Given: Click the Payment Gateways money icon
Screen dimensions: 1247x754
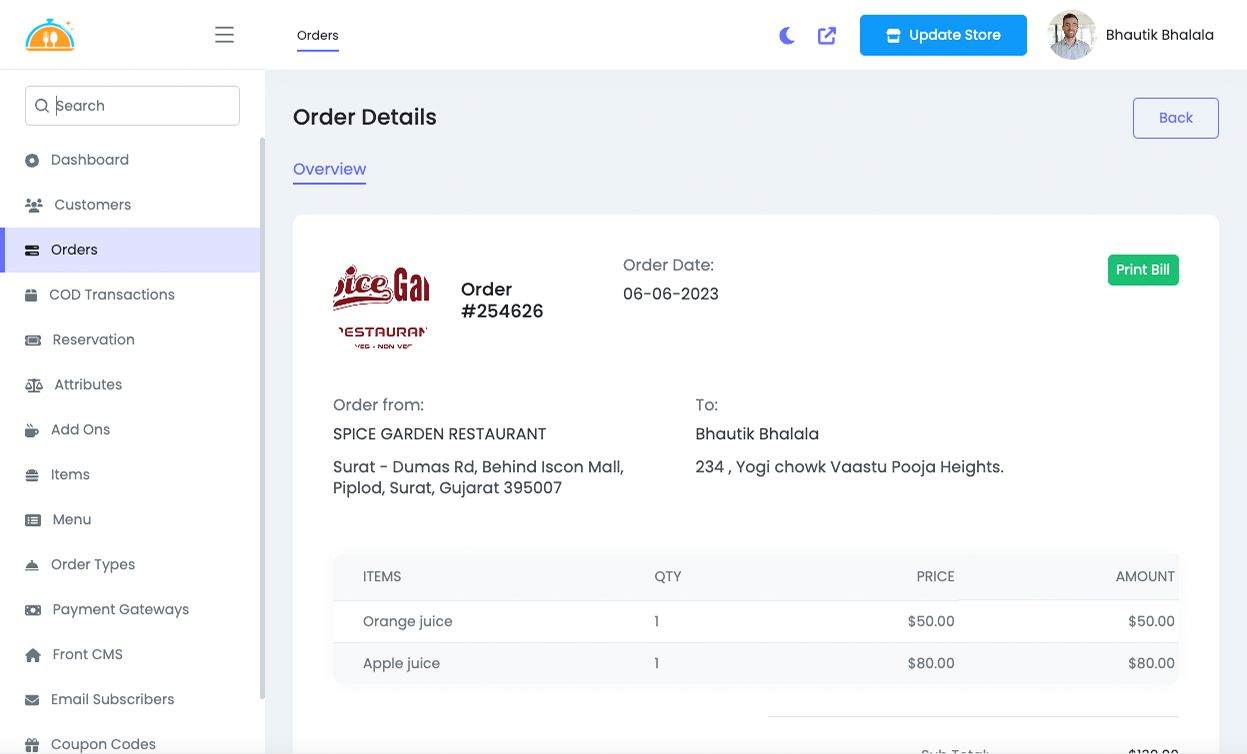Looking at the screenshot, I should click(x=33, y=610).
